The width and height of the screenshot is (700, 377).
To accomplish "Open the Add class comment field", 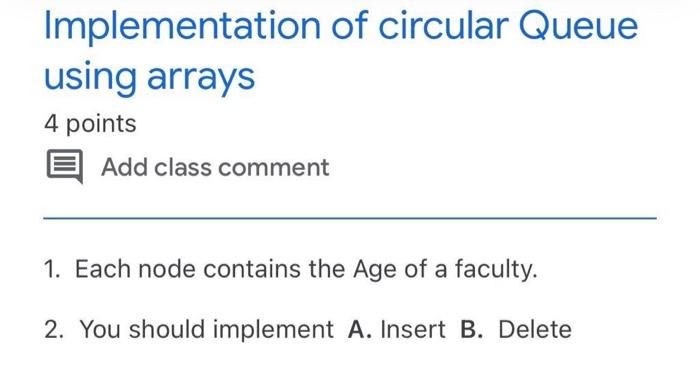I will [x=215, y=168].
